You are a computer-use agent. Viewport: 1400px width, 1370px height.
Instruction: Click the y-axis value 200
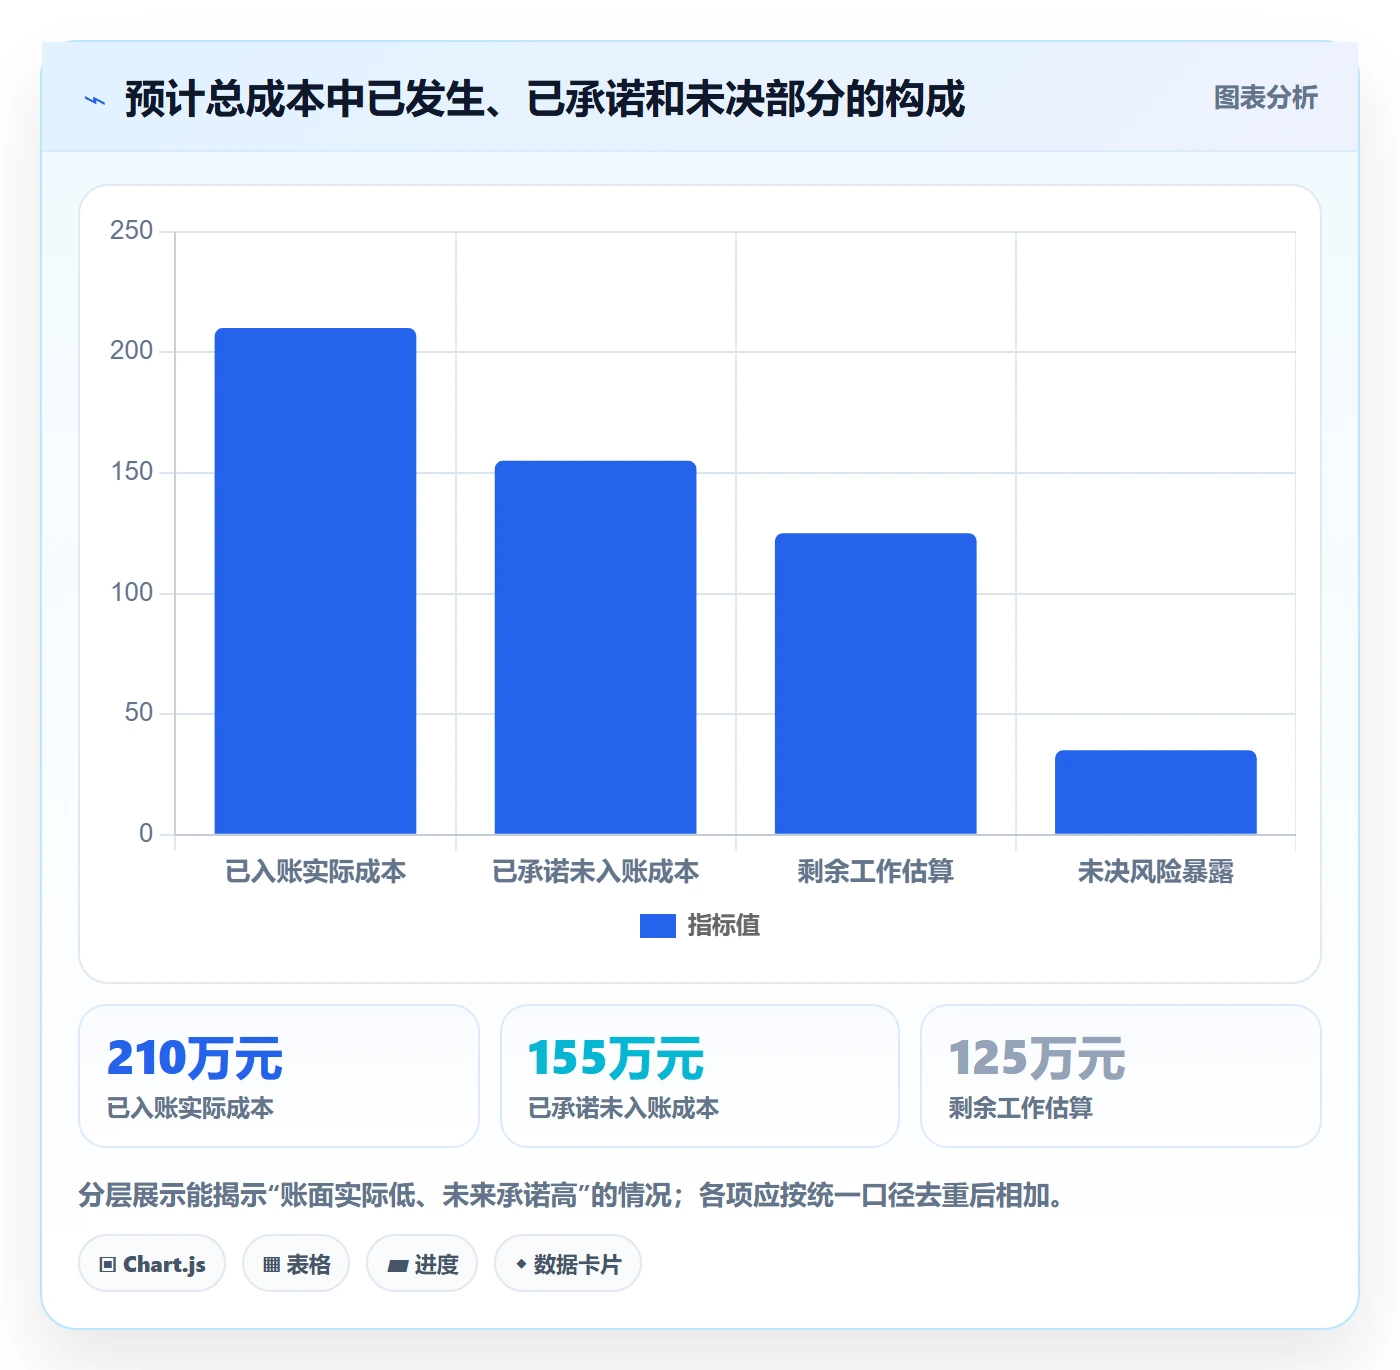[131, 351]
